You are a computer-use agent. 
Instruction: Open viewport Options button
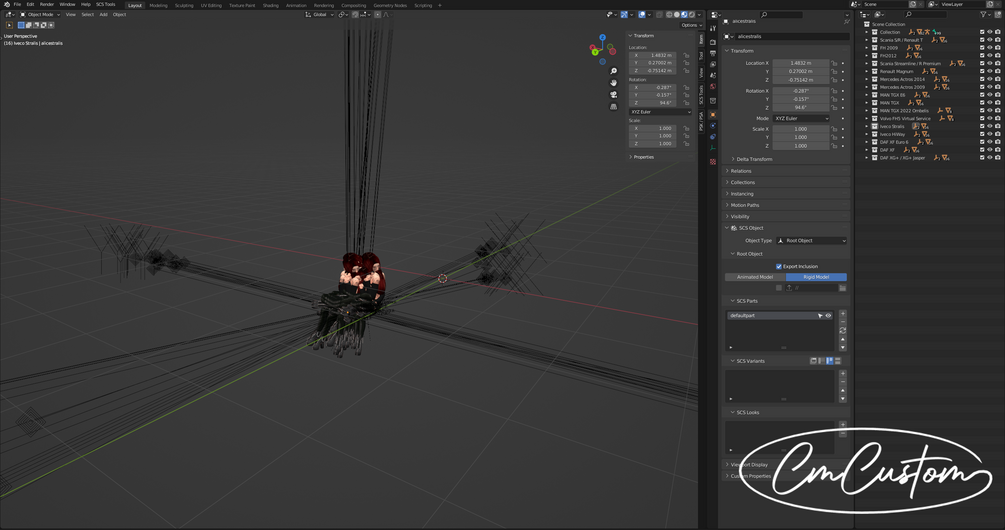point(691,25)
